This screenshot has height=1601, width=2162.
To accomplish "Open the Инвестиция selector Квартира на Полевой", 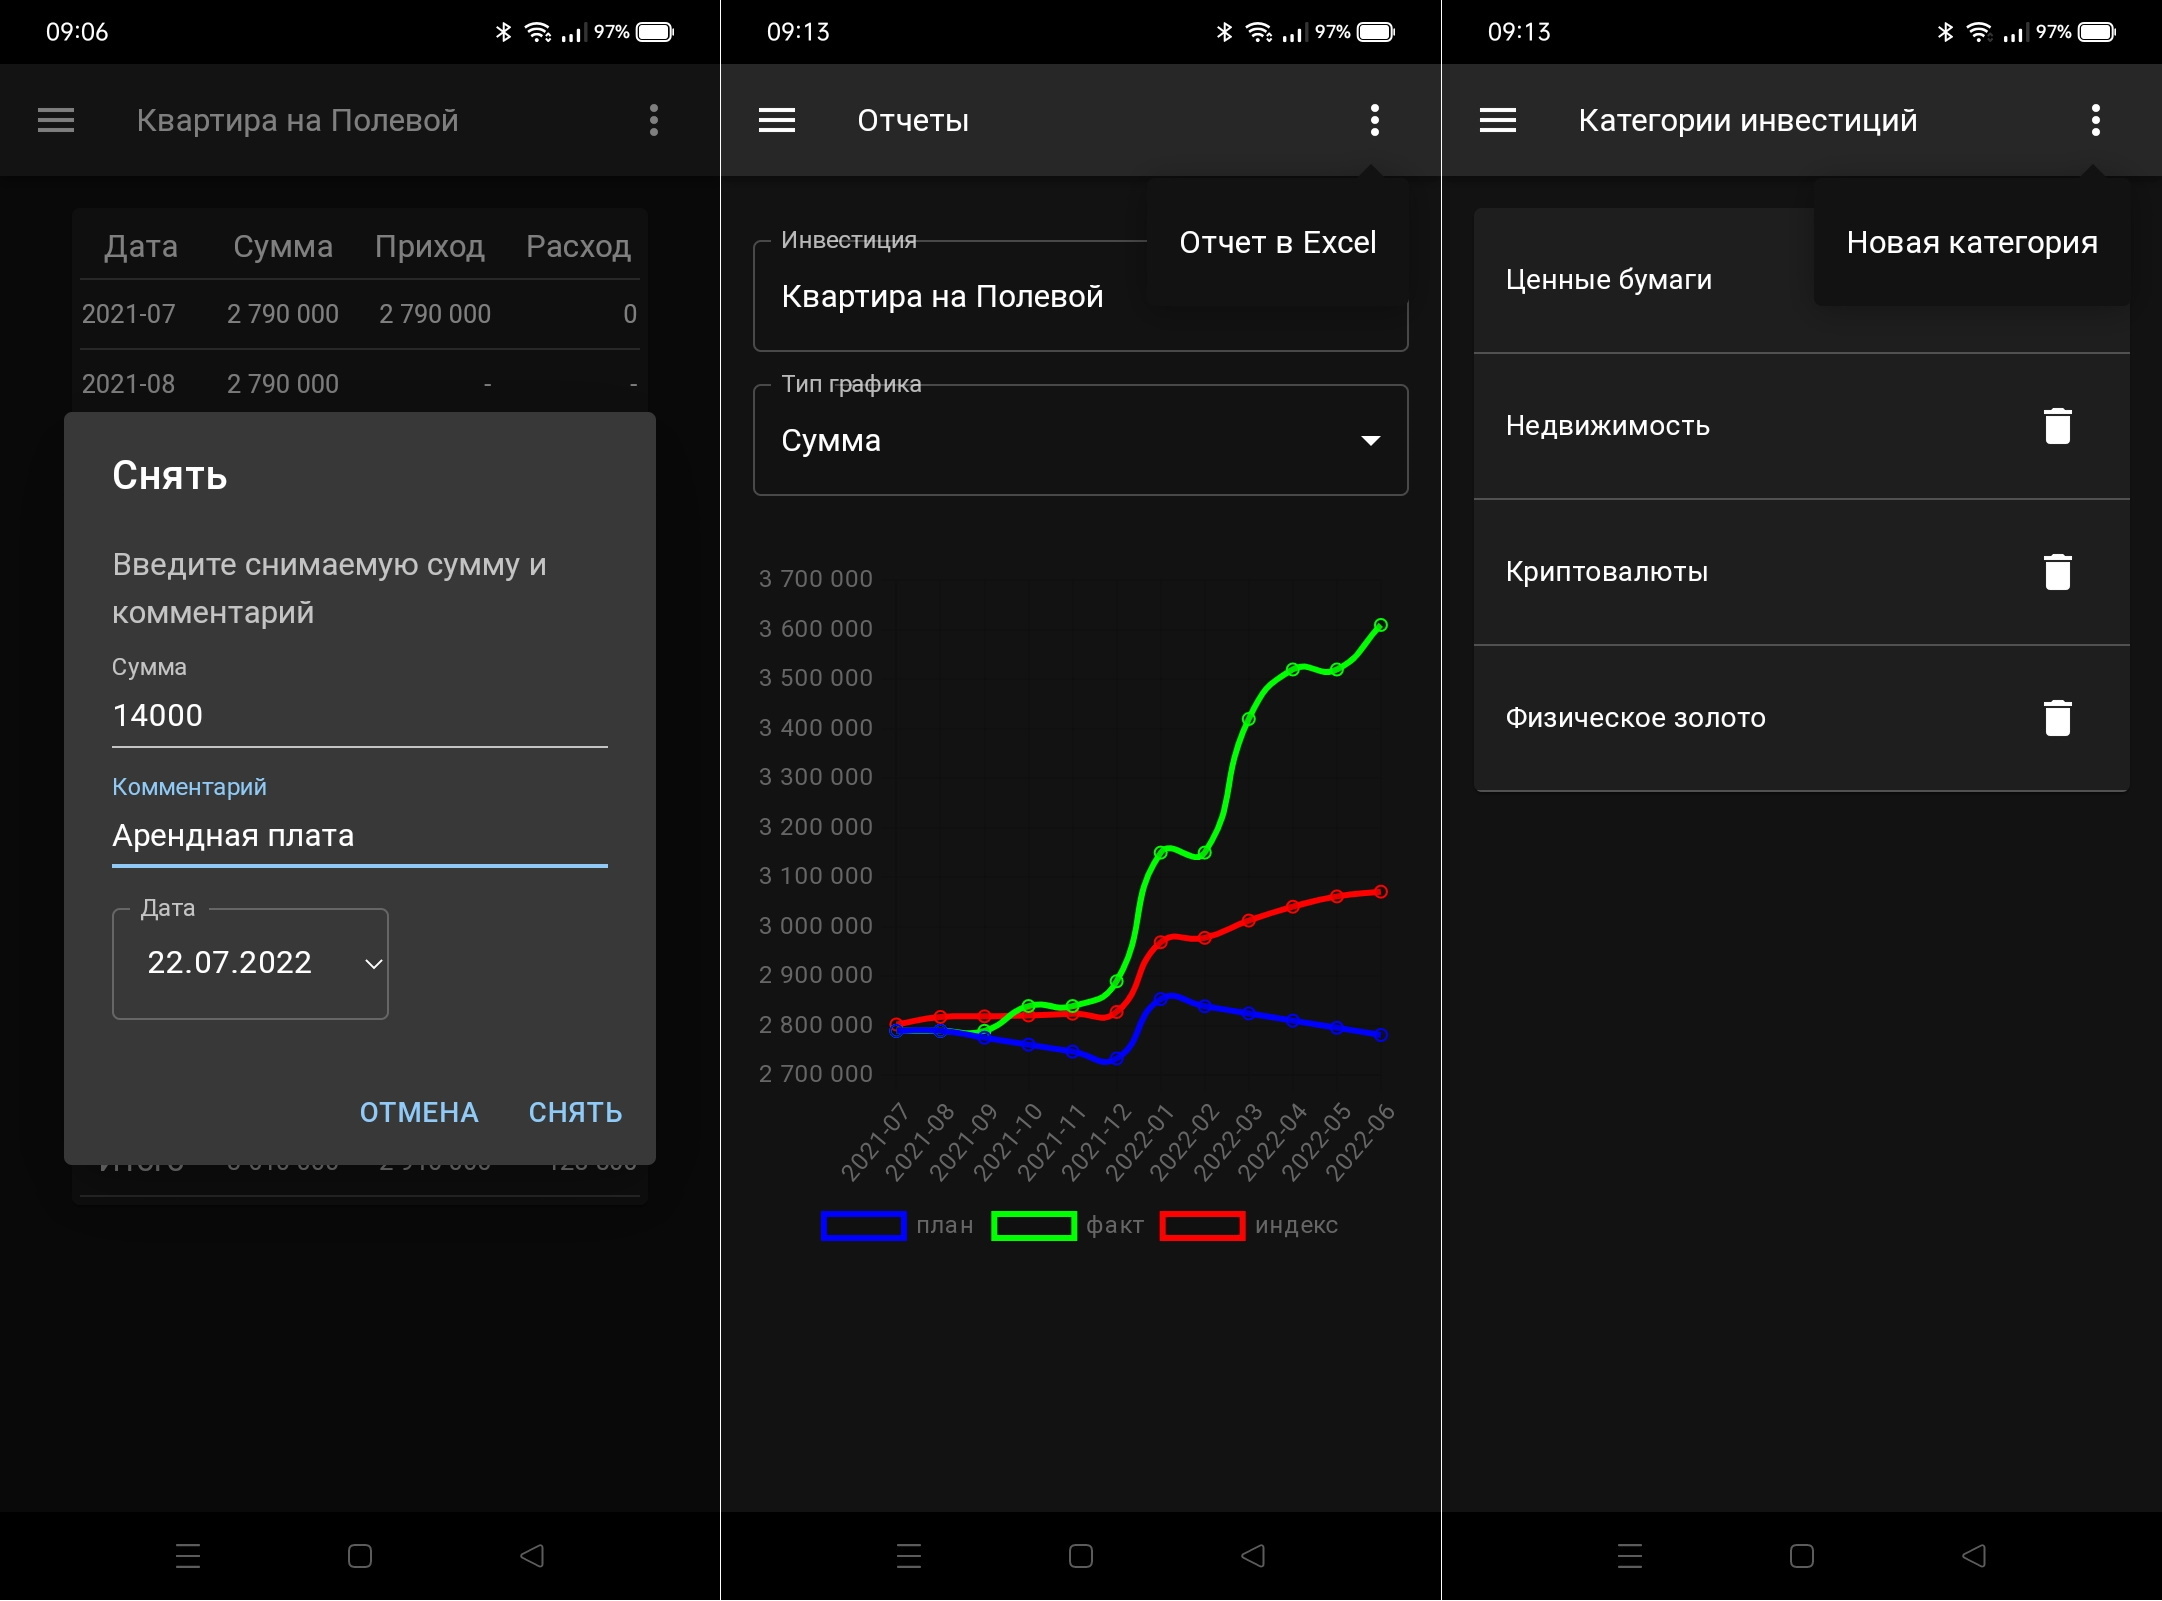I will click(942, 297).
